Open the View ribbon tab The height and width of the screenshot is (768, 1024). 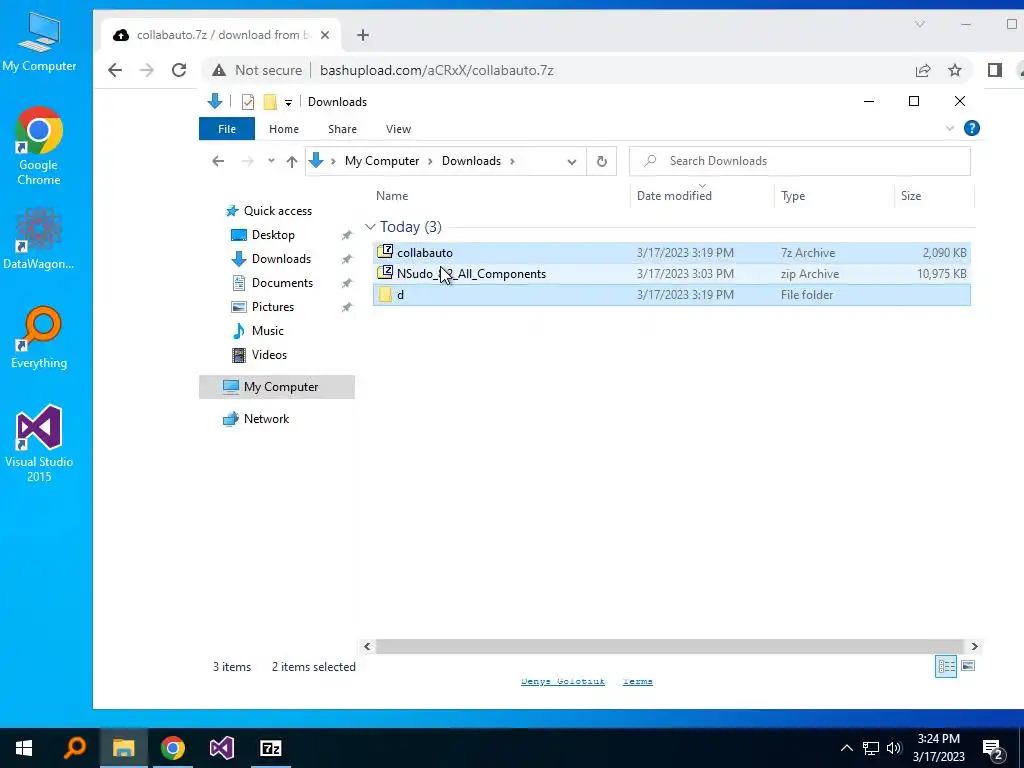tap(398, 129)
